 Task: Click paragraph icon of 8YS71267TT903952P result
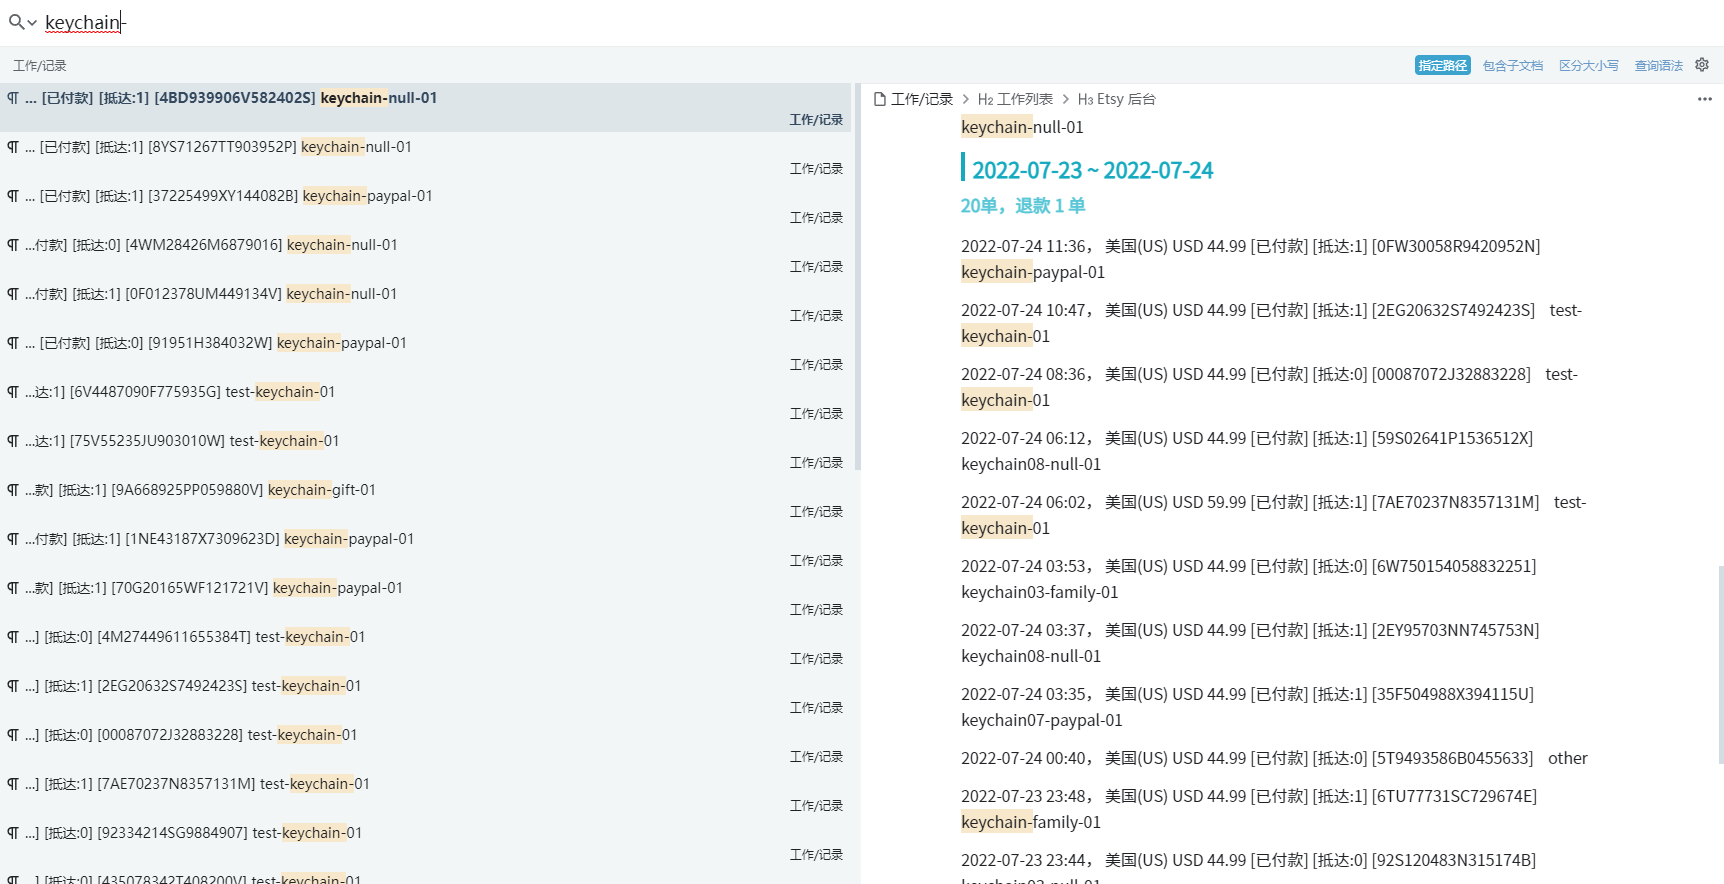click(x=13, y=147)
